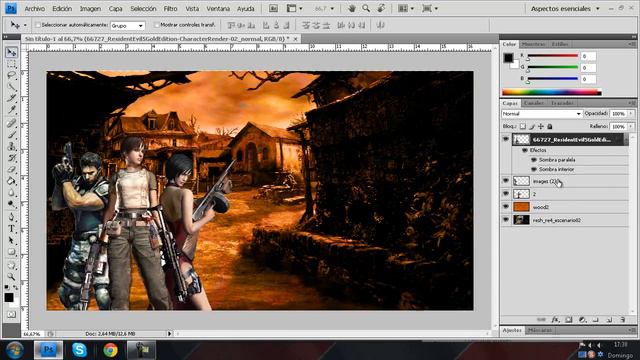Select the Dodge tool

[11, 203]
